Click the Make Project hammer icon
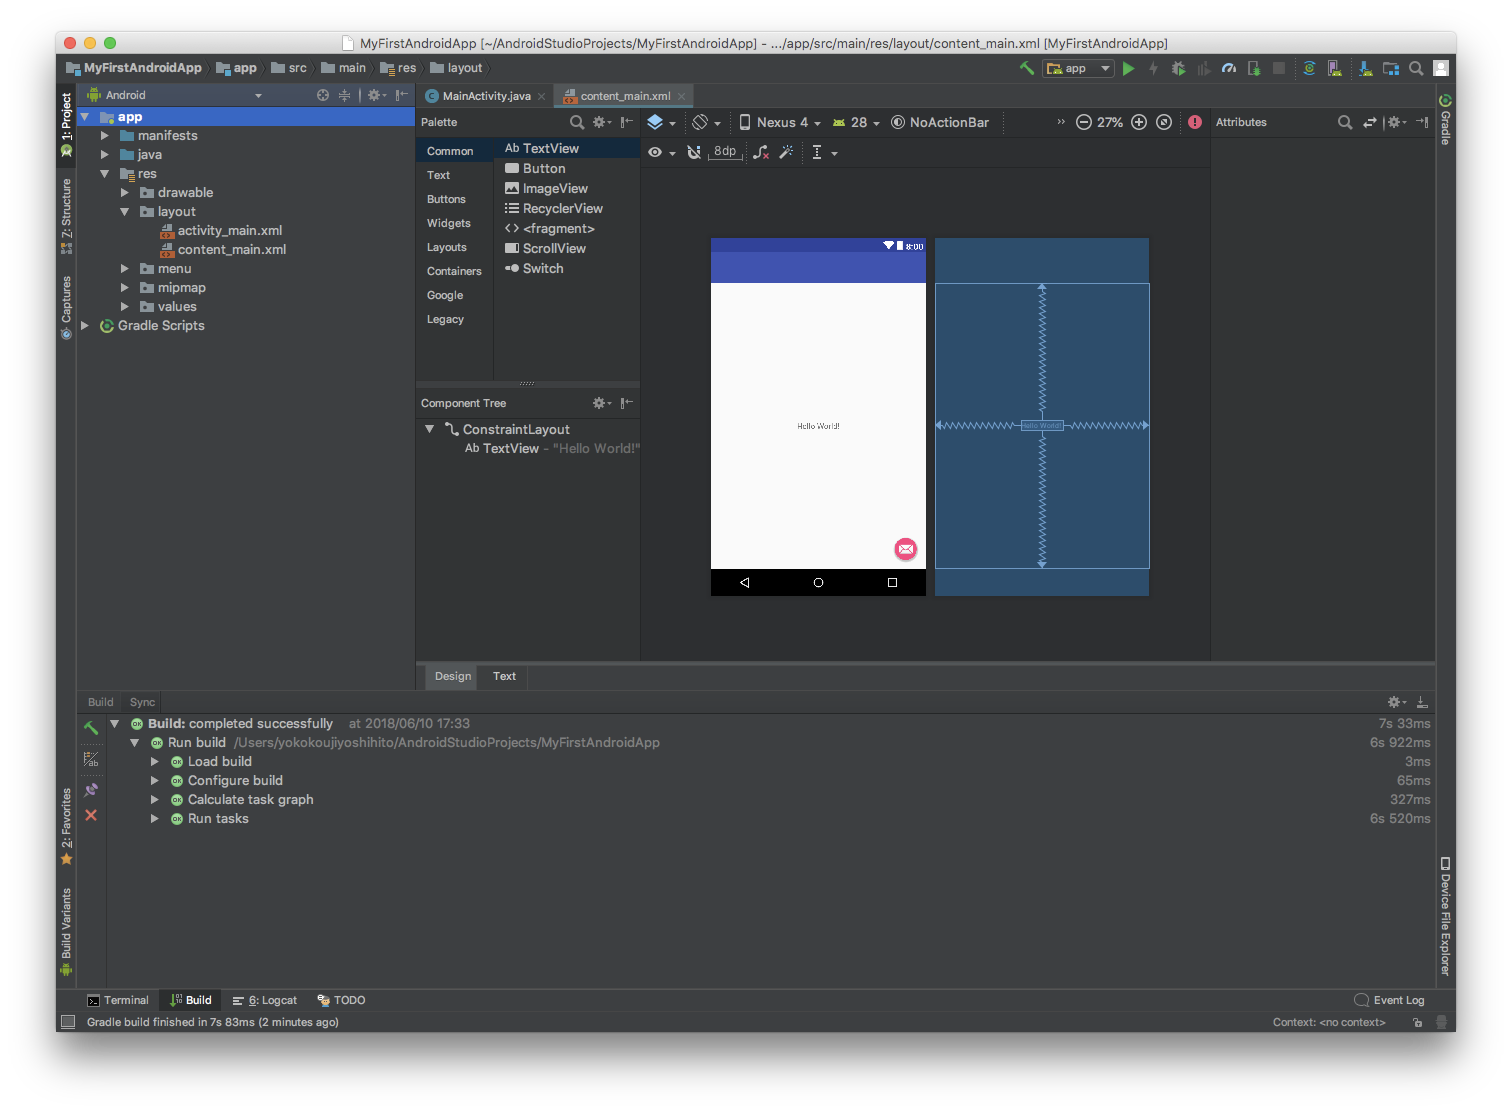Screen dimensions: 1512x1112 point(1026,68)
